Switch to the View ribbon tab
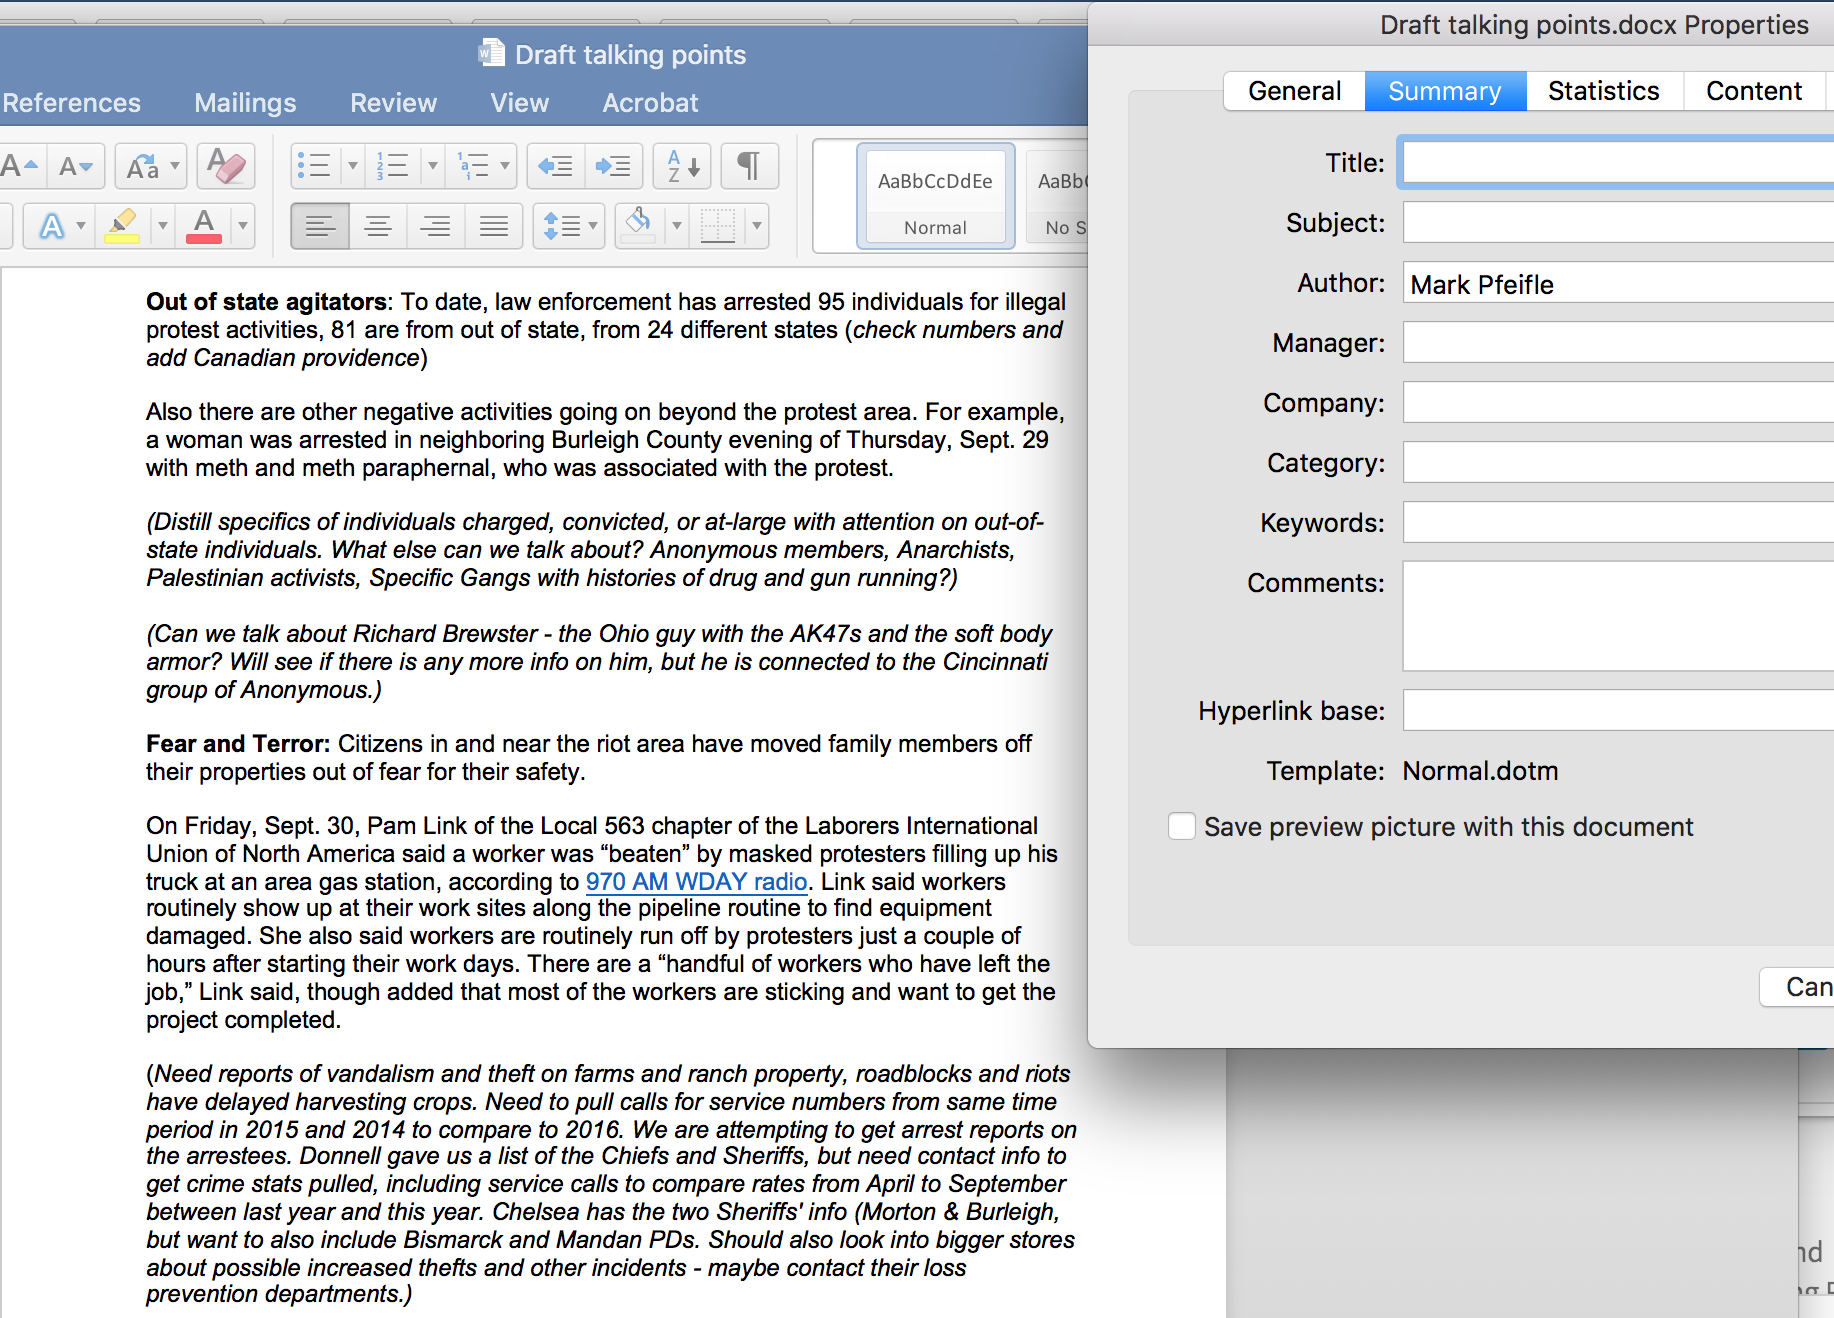The height and width of the screenshot is (1318, 1834). click(x=519, y=103)
